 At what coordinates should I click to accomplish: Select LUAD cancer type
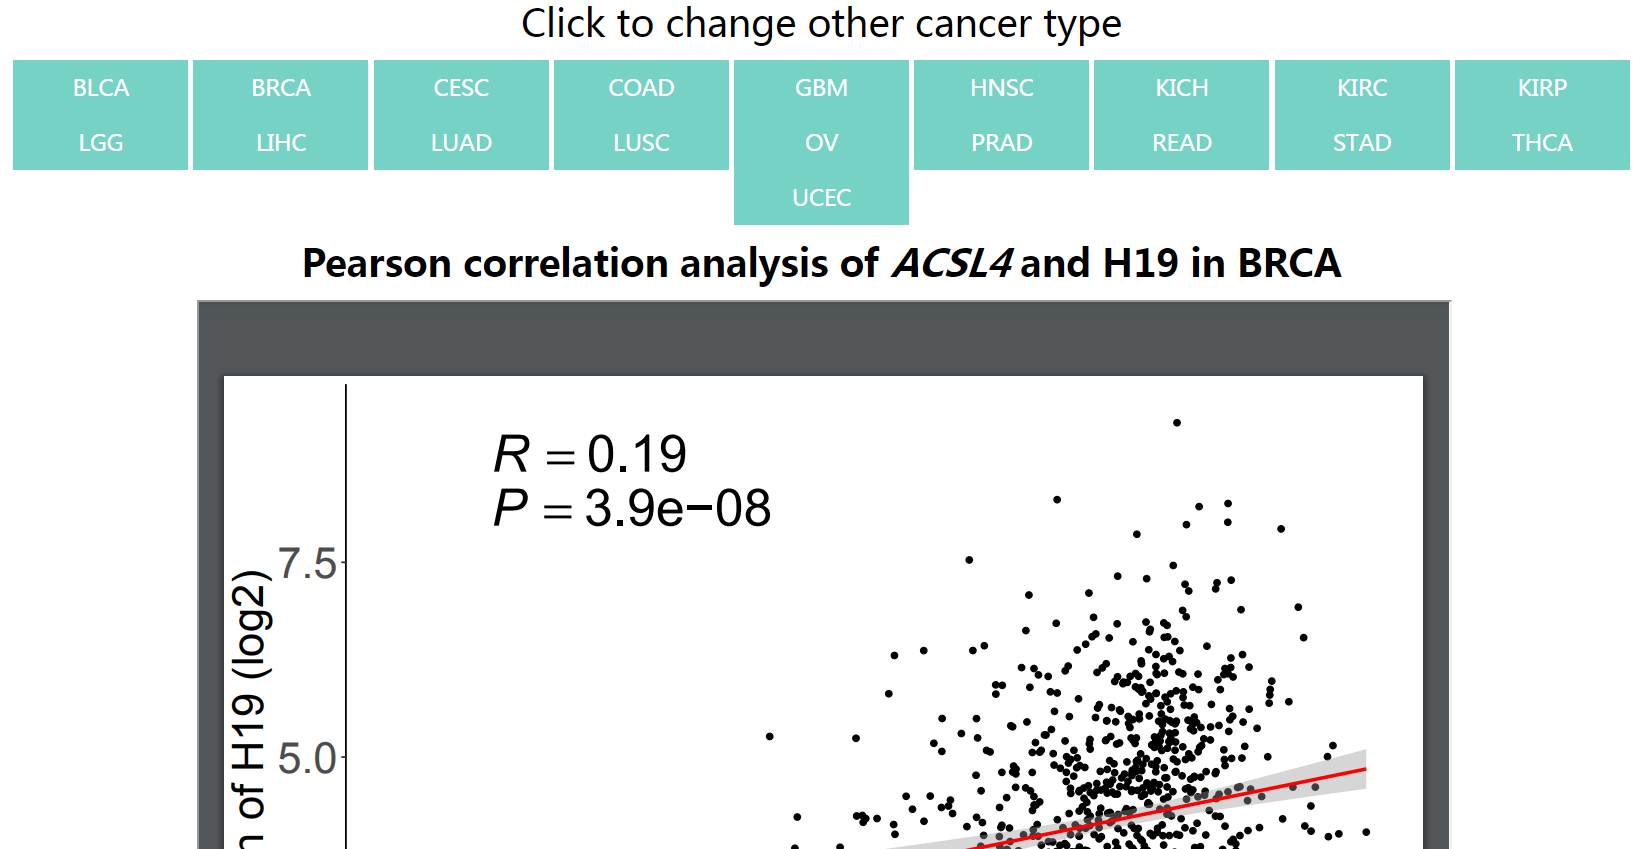coord(461,143)
